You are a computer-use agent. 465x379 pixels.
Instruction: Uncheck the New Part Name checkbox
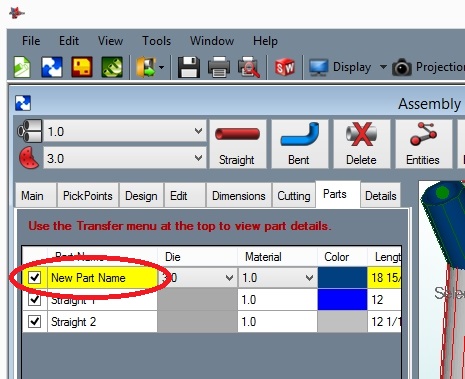coord(35,277)
